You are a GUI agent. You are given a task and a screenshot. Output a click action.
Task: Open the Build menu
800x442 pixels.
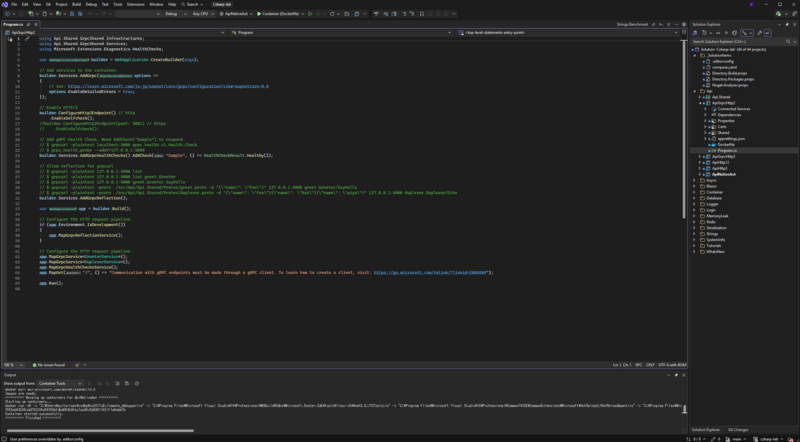coord(77,4)
